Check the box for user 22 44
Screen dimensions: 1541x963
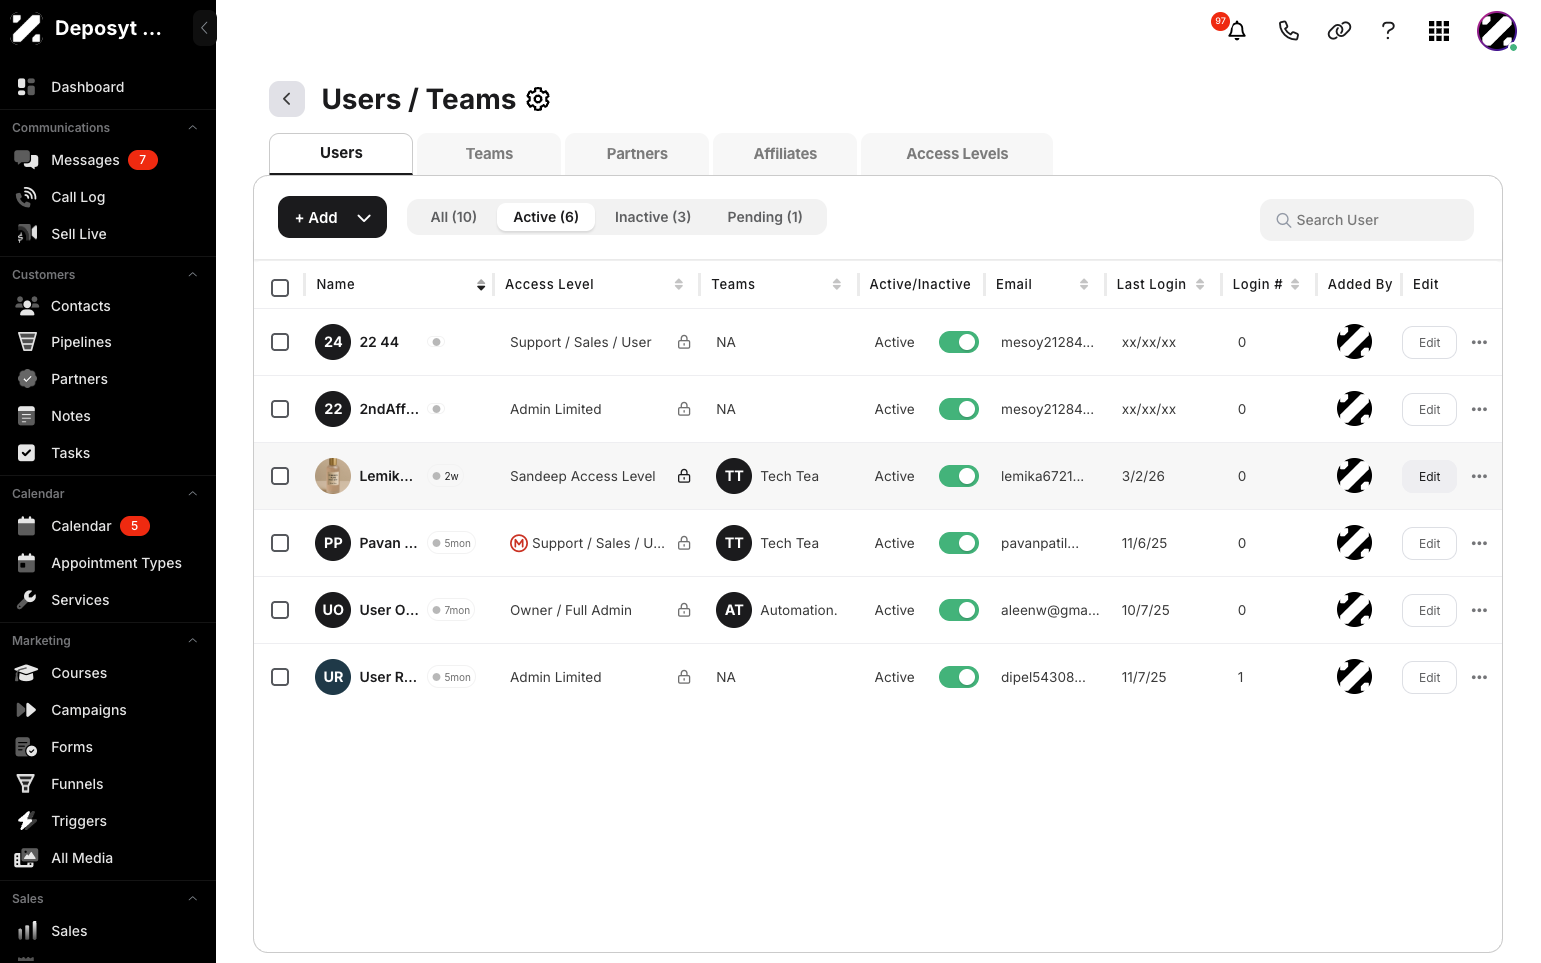pyautogui.click(x=280, y=342)
